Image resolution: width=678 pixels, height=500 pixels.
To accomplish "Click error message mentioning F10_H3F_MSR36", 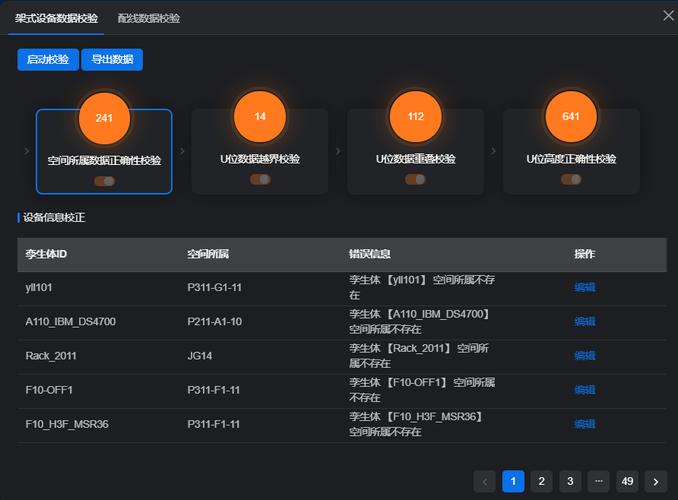I will pyautogui.click(x=416, y=424).
